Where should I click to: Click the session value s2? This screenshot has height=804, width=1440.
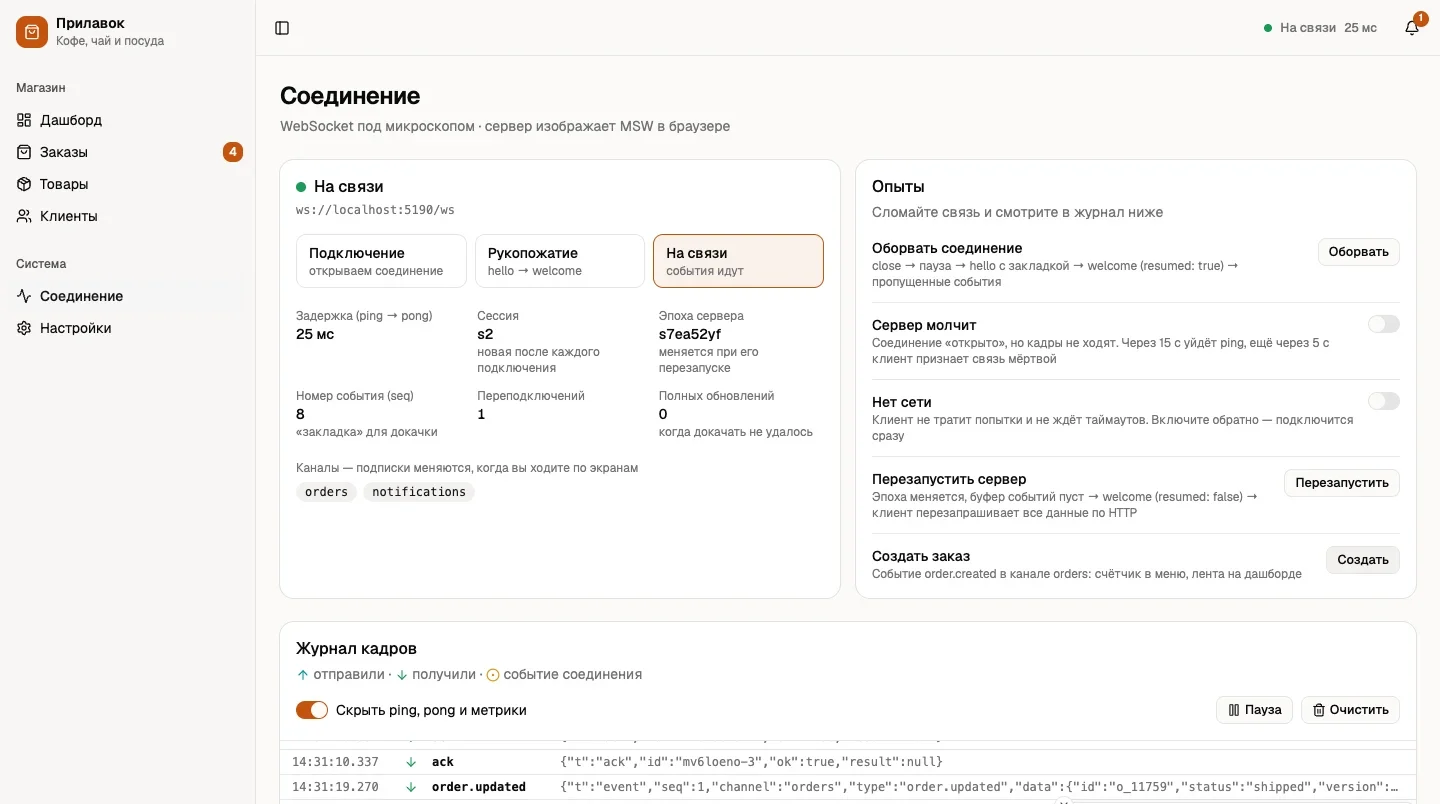pos(485,334)
